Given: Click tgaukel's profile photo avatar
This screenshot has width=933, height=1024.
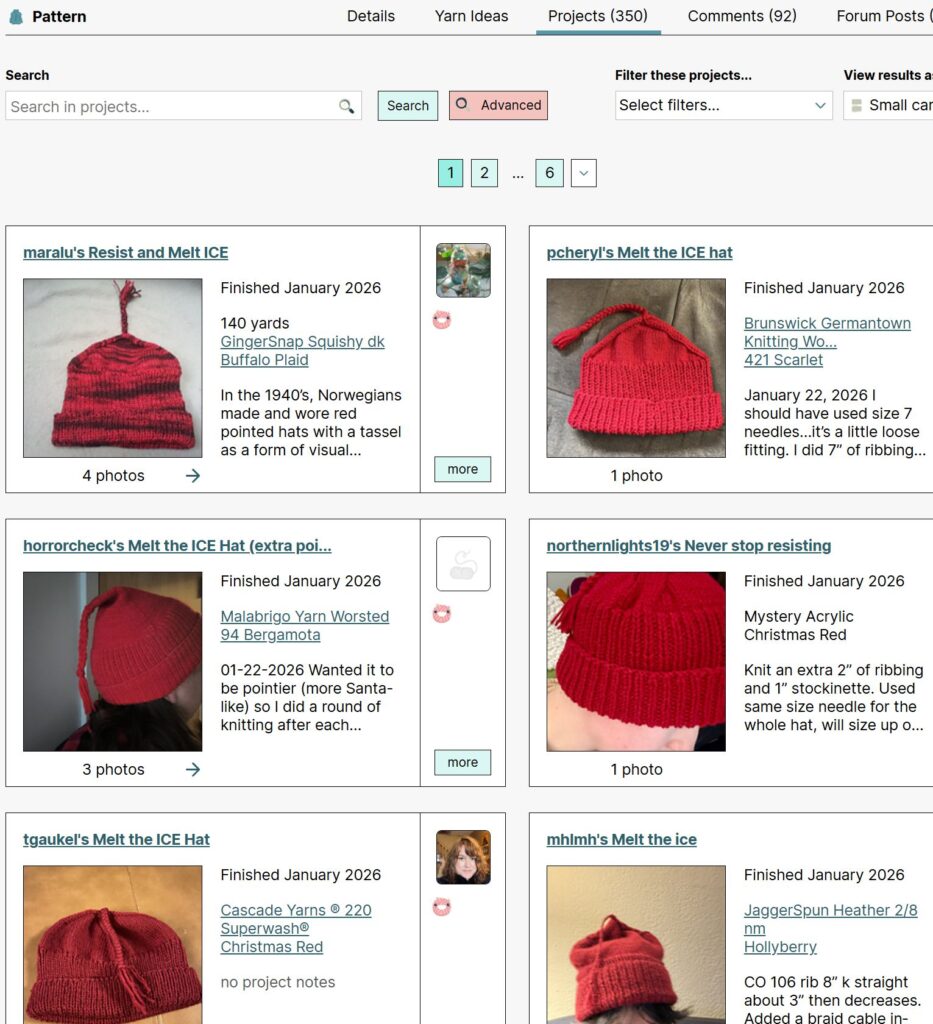Looking at the screenshot, I should click(463, 857).
